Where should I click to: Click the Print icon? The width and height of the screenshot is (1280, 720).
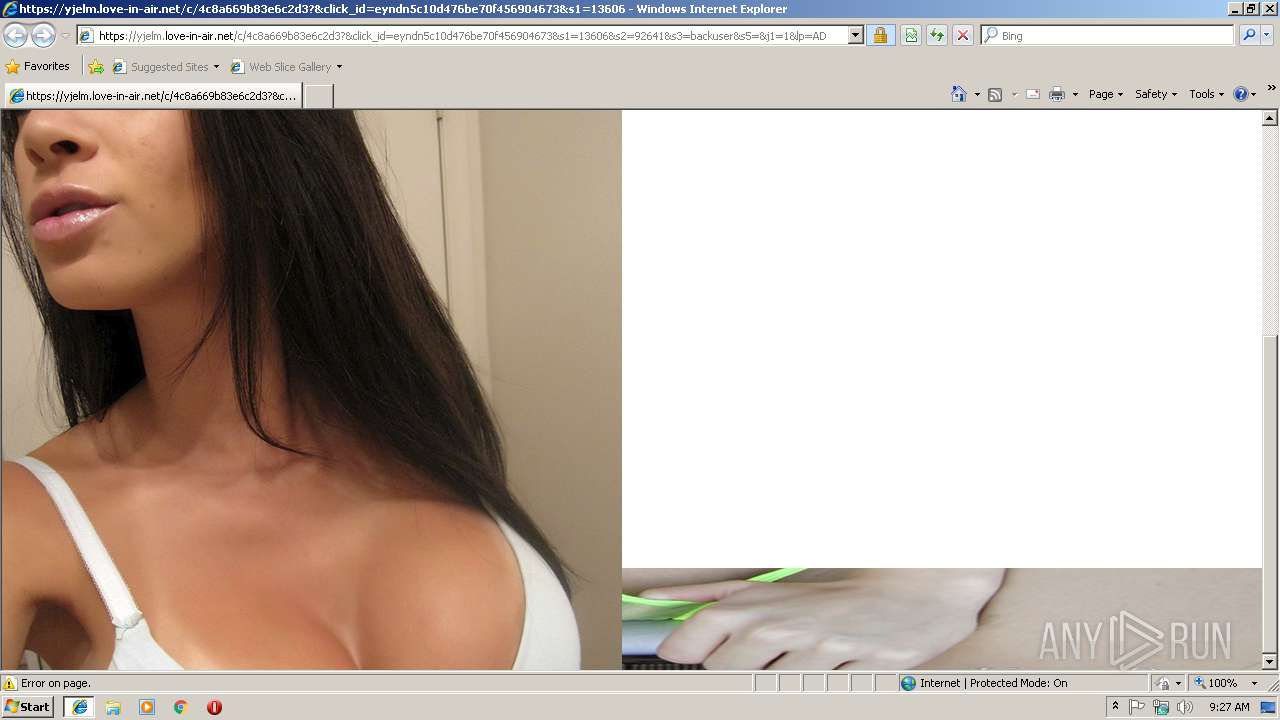[x=1057, y=94]
